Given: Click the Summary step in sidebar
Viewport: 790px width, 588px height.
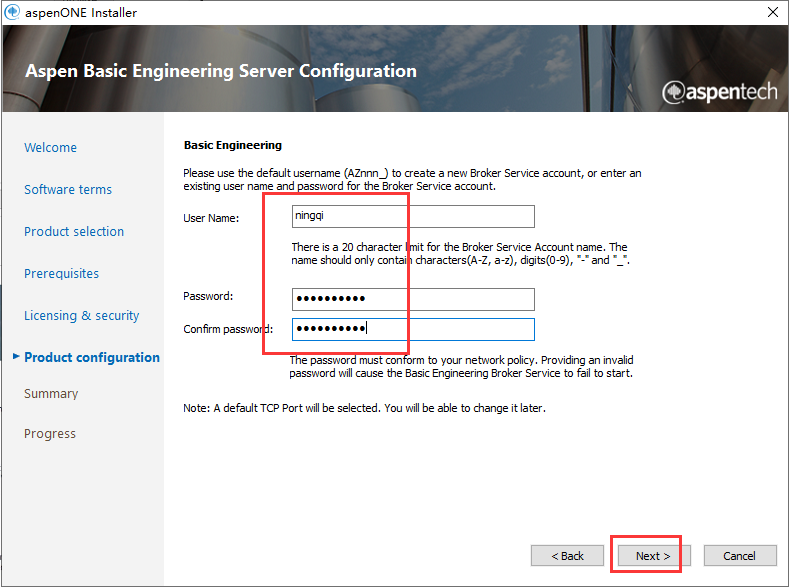Looking at the screenshot, I should (x=51, y=394).
